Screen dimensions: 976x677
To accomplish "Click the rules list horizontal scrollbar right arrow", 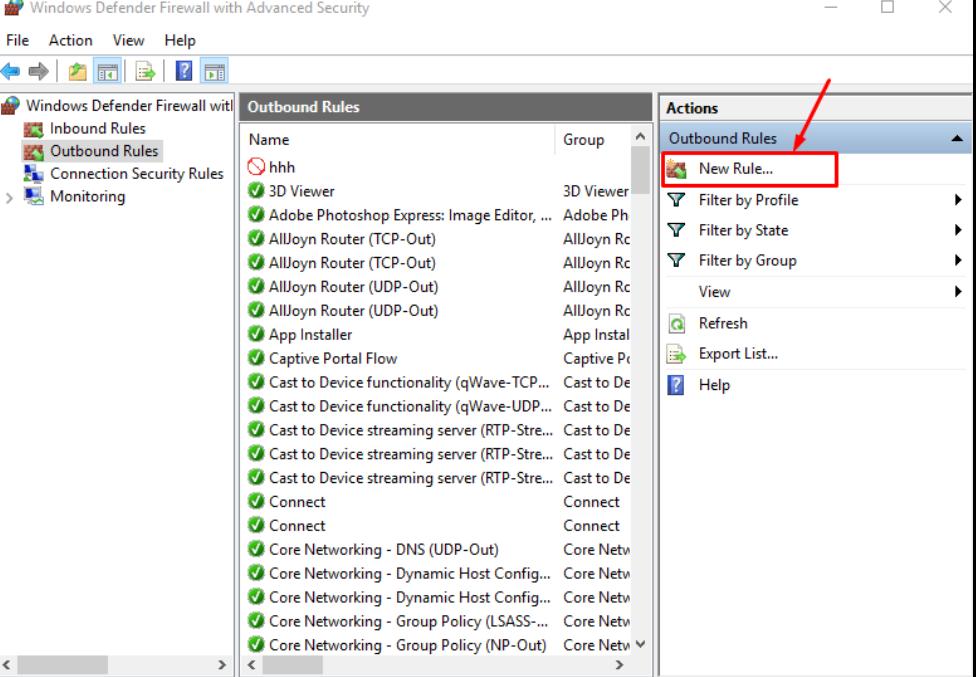I will click(619, 665).
